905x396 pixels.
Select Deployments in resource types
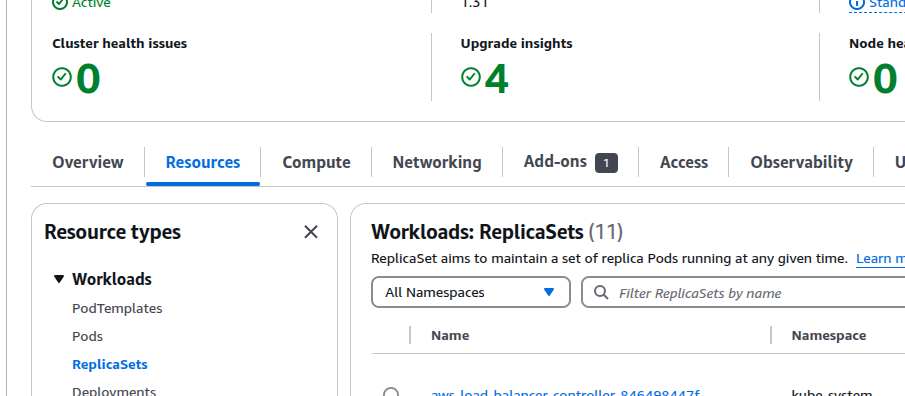114,391
